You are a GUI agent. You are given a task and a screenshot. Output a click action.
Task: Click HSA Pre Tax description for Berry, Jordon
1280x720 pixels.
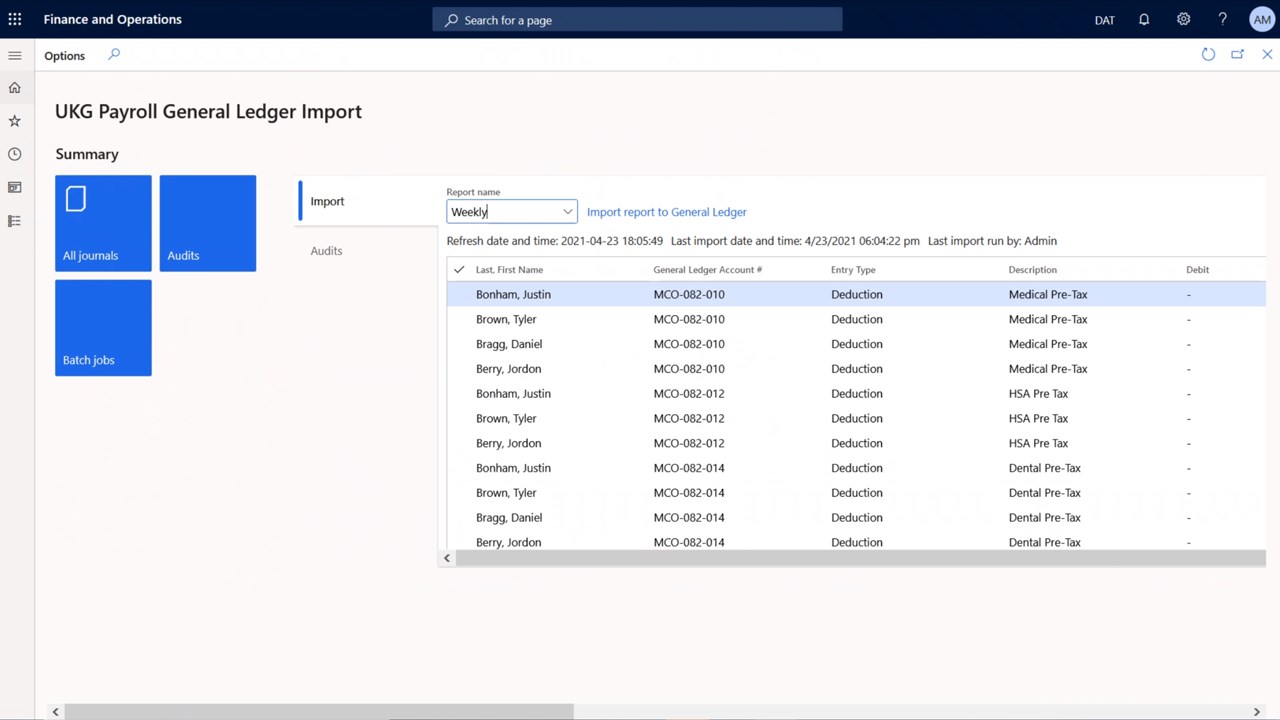(x=1038, y=444)
